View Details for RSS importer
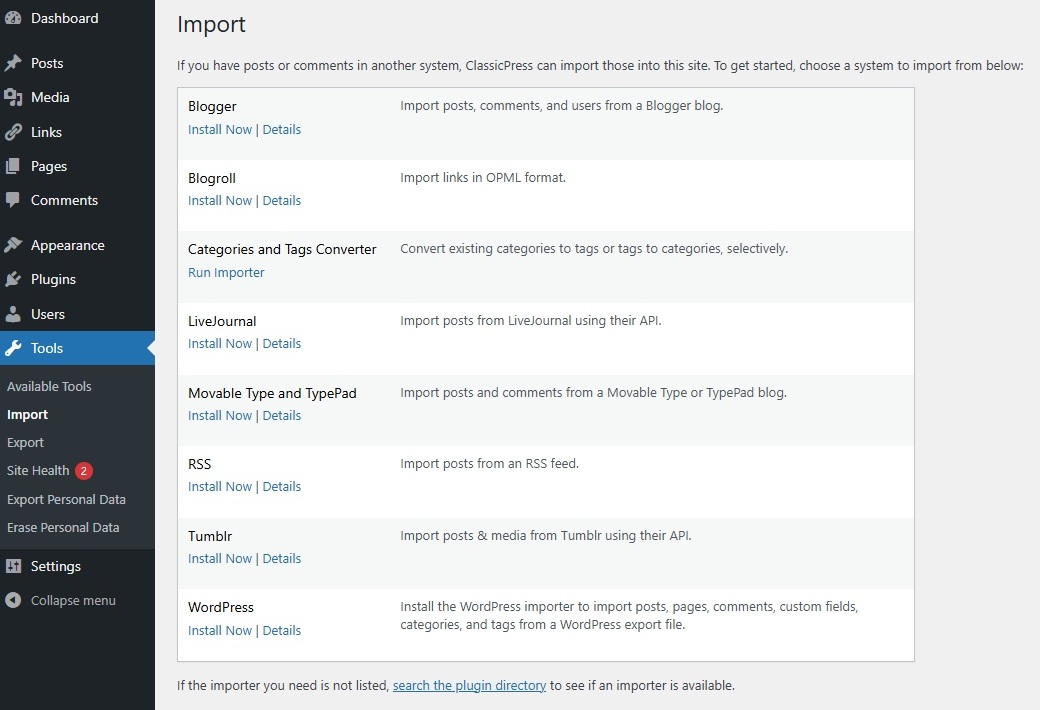1040x710 pixels. pyautogui.click(x=281, y=486)
